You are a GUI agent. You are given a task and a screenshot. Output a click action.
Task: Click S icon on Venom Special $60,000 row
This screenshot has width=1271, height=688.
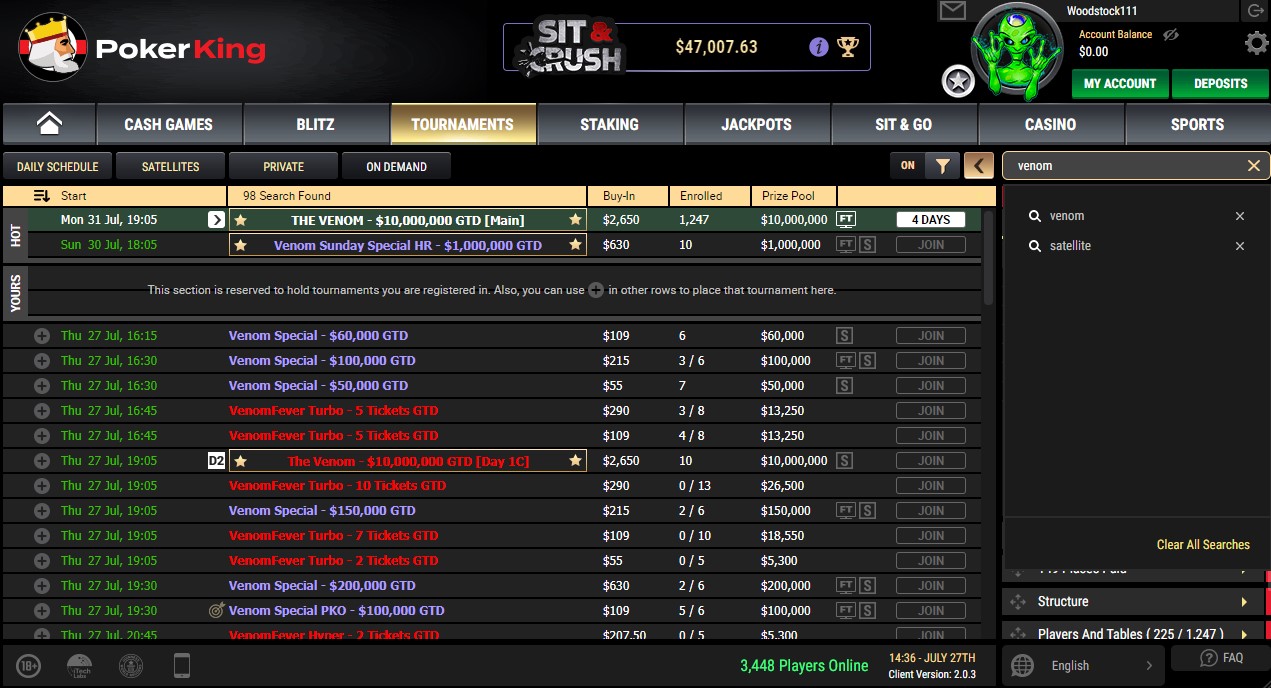coord(846,336)
